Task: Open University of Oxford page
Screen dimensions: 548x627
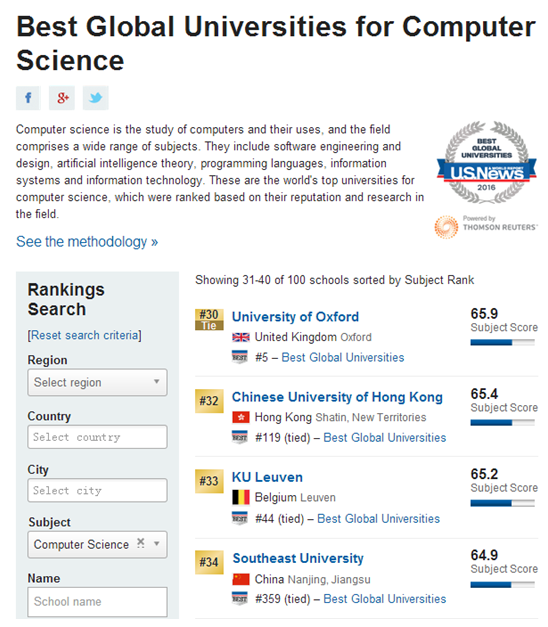Action: click(x=295, y=317)
